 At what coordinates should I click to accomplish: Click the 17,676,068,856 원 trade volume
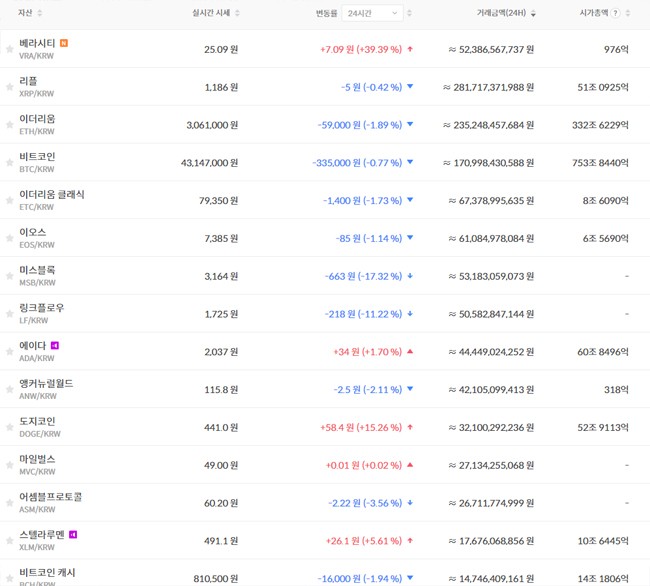[491, 541]
